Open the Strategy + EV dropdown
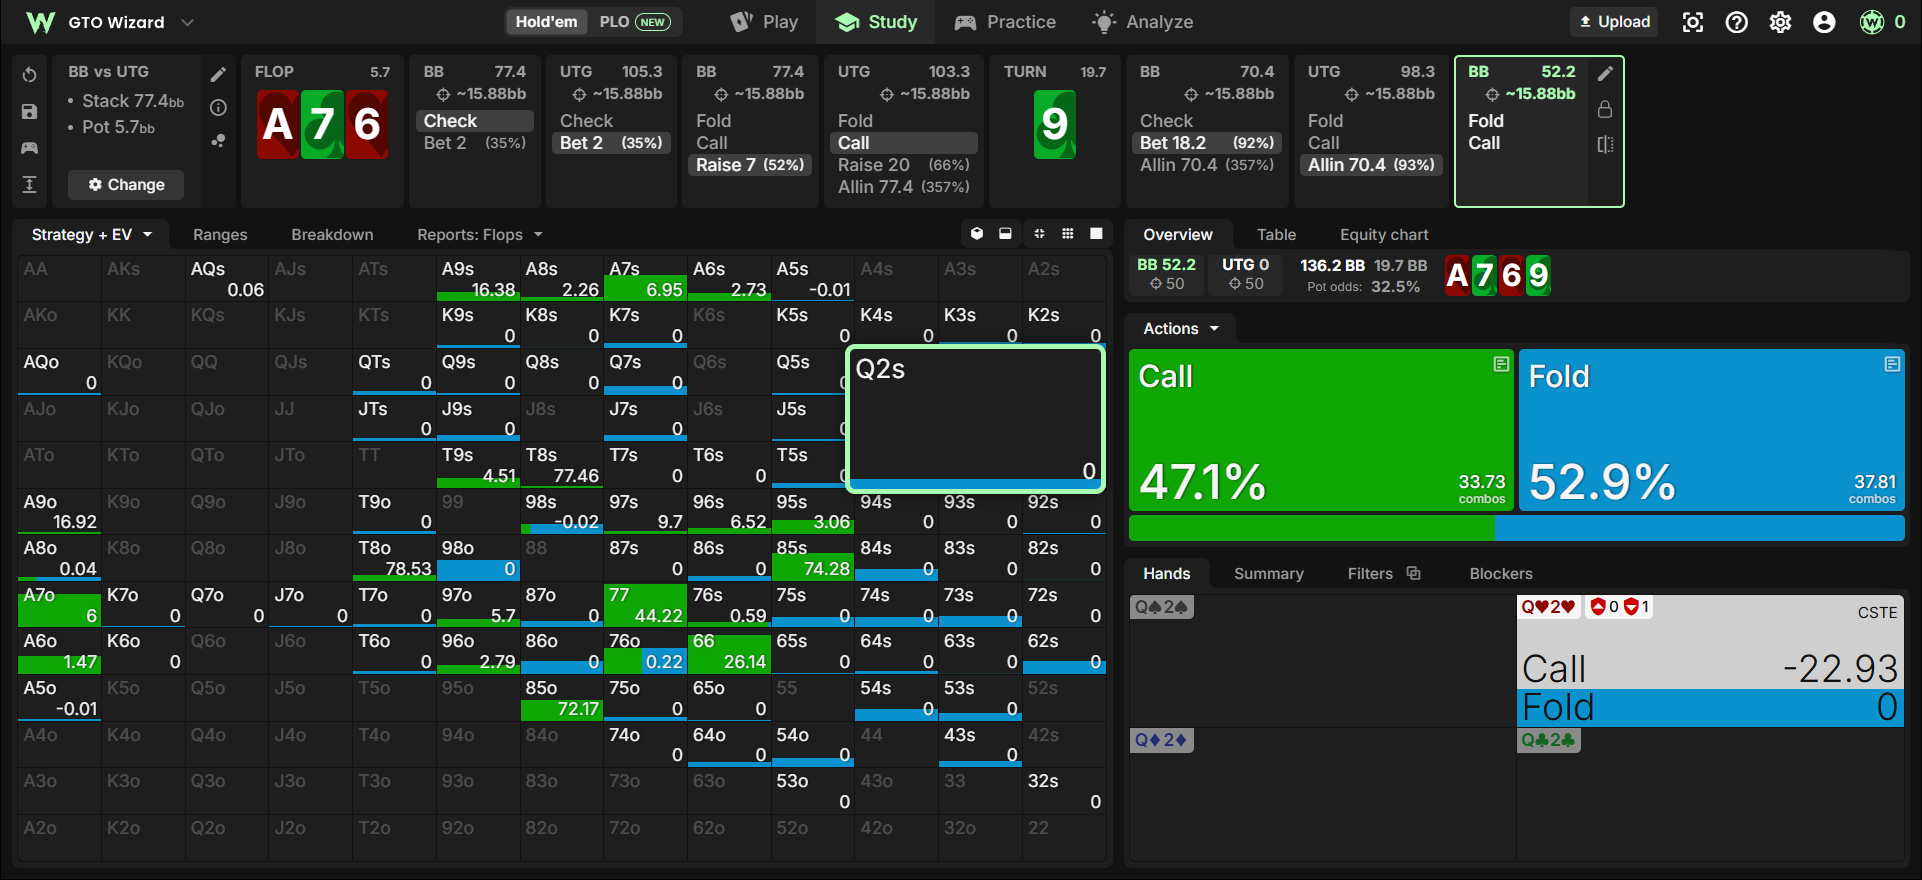The height and width of the screenshot is (880, 1922). point(91,234)
